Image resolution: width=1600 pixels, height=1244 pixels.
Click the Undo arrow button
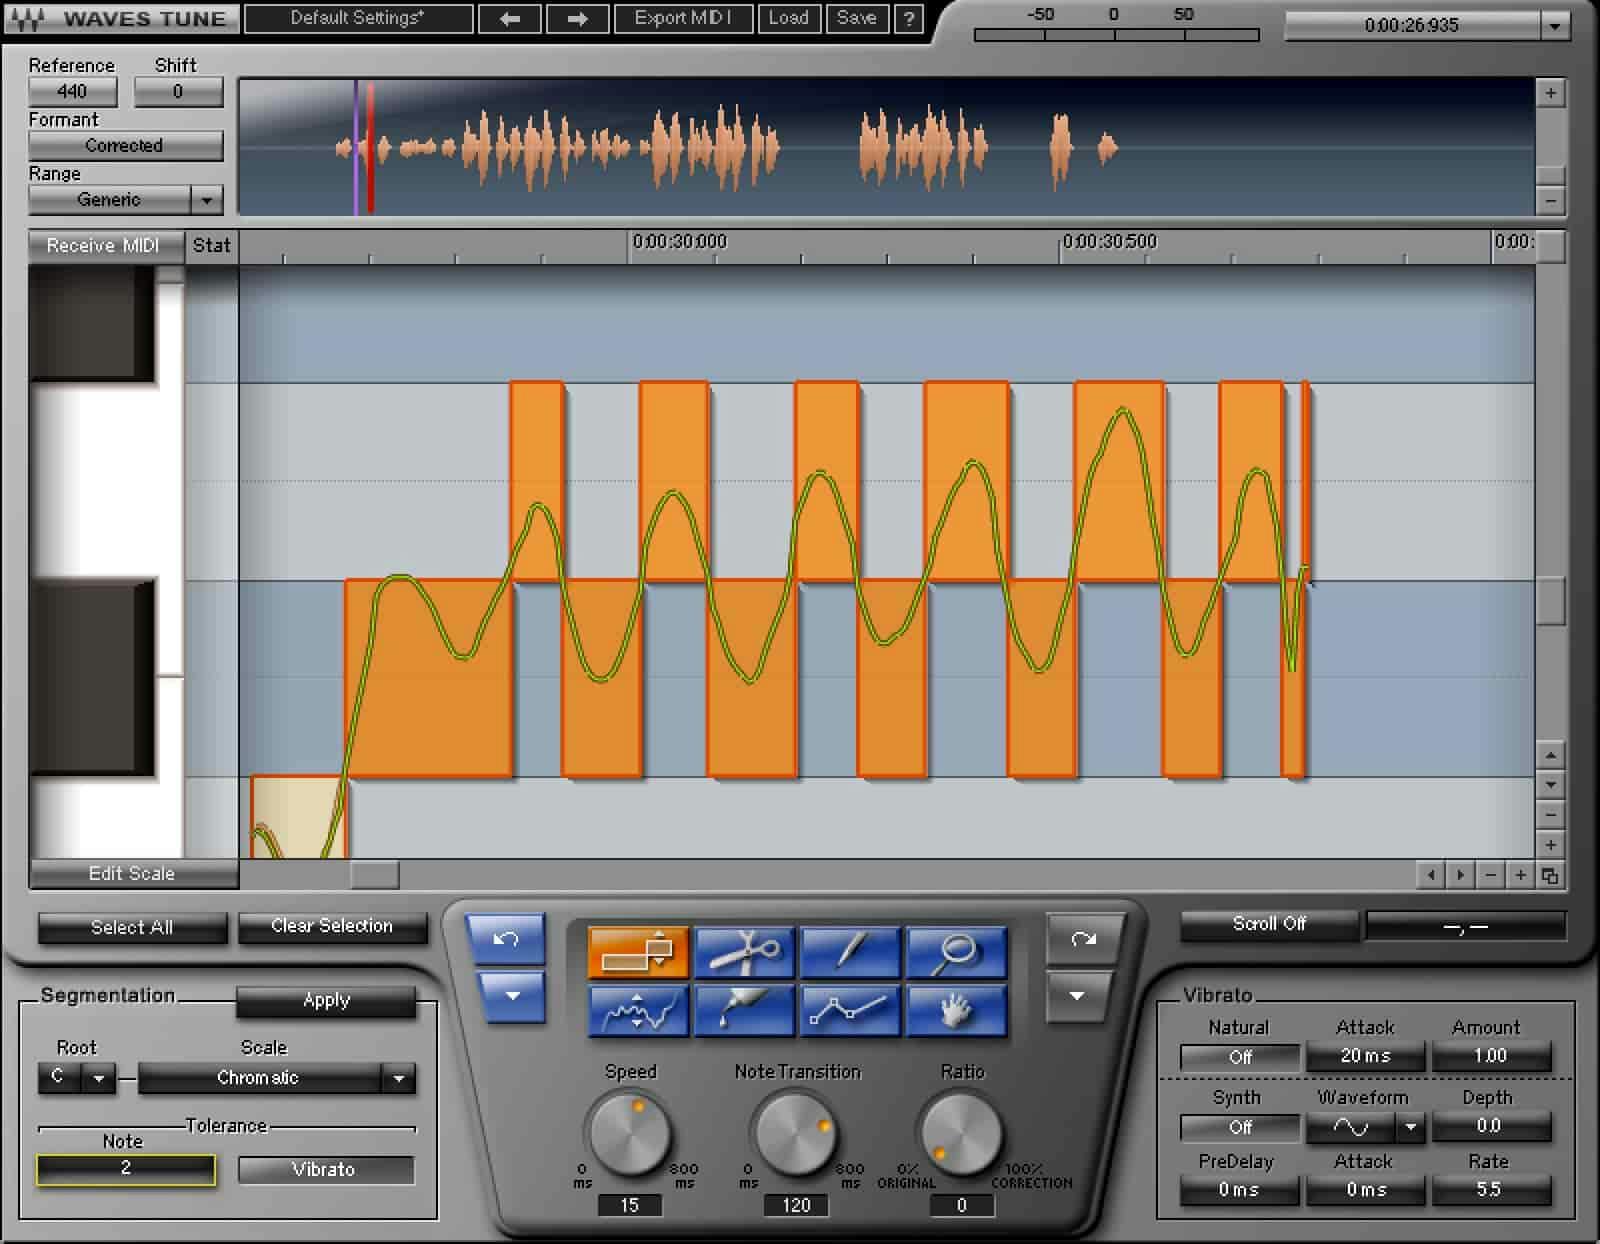[x=506, y=939]
